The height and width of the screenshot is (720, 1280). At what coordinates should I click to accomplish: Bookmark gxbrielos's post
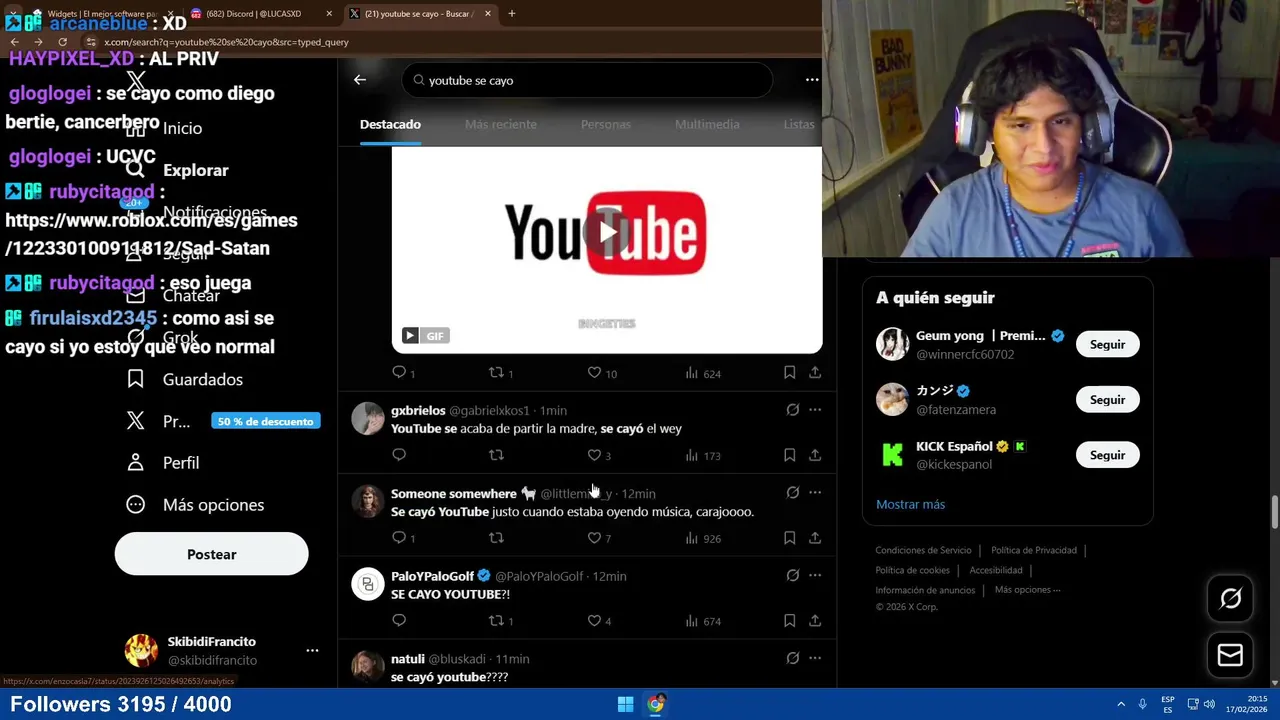[789, 455]
